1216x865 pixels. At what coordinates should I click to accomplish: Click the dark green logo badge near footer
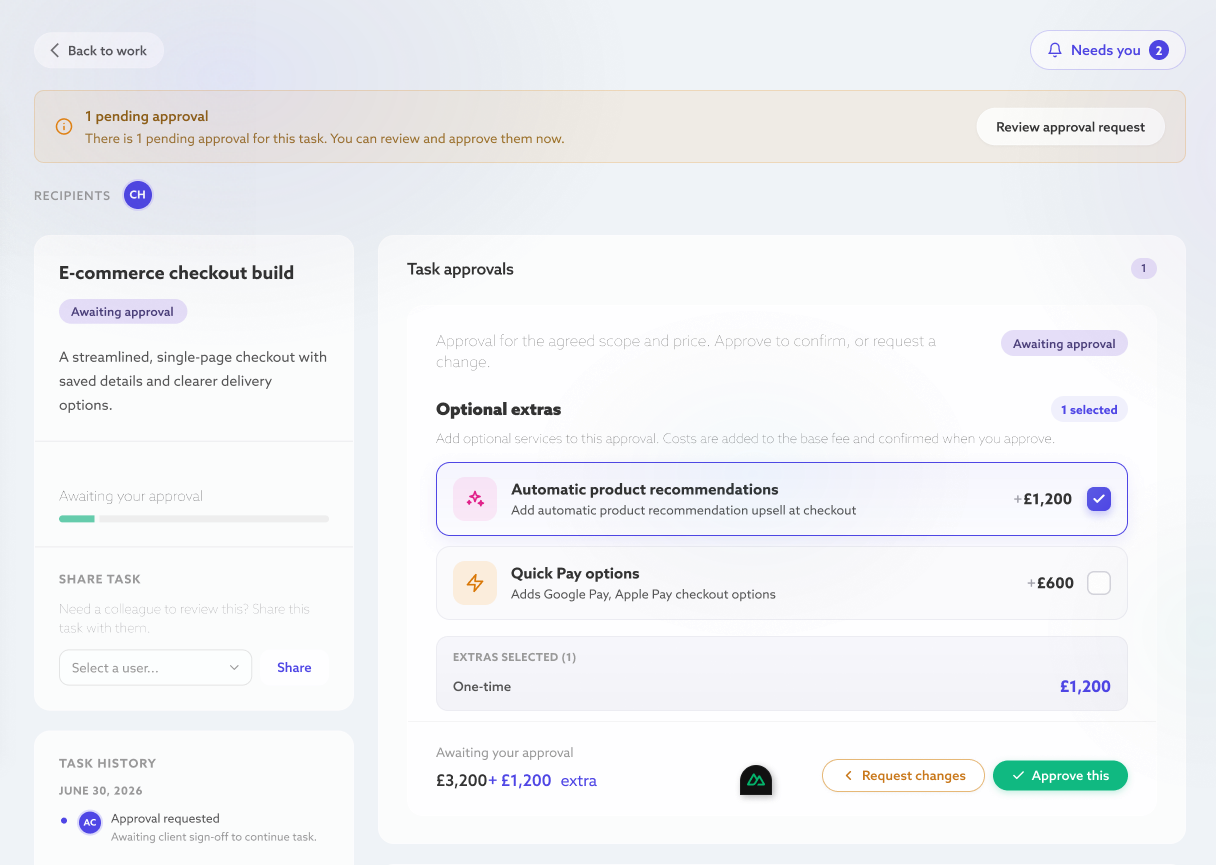(x=756, y=780)
